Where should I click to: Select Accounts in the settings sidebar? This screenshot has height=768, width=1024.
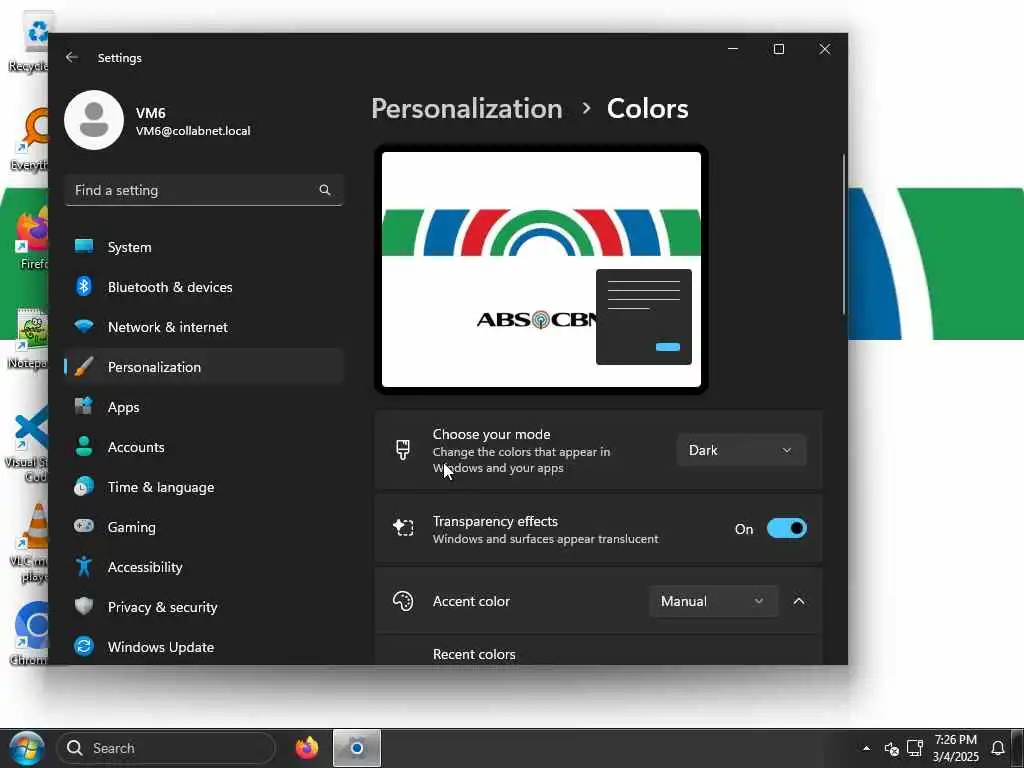pos(204,447)
